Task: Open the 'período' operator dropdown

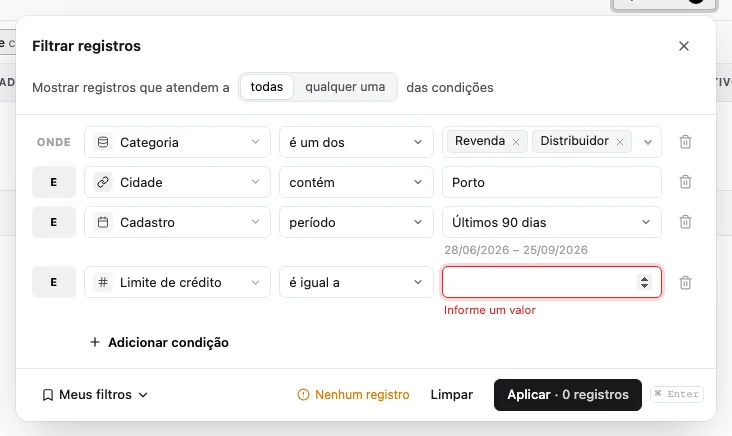Action: [356, 222]
